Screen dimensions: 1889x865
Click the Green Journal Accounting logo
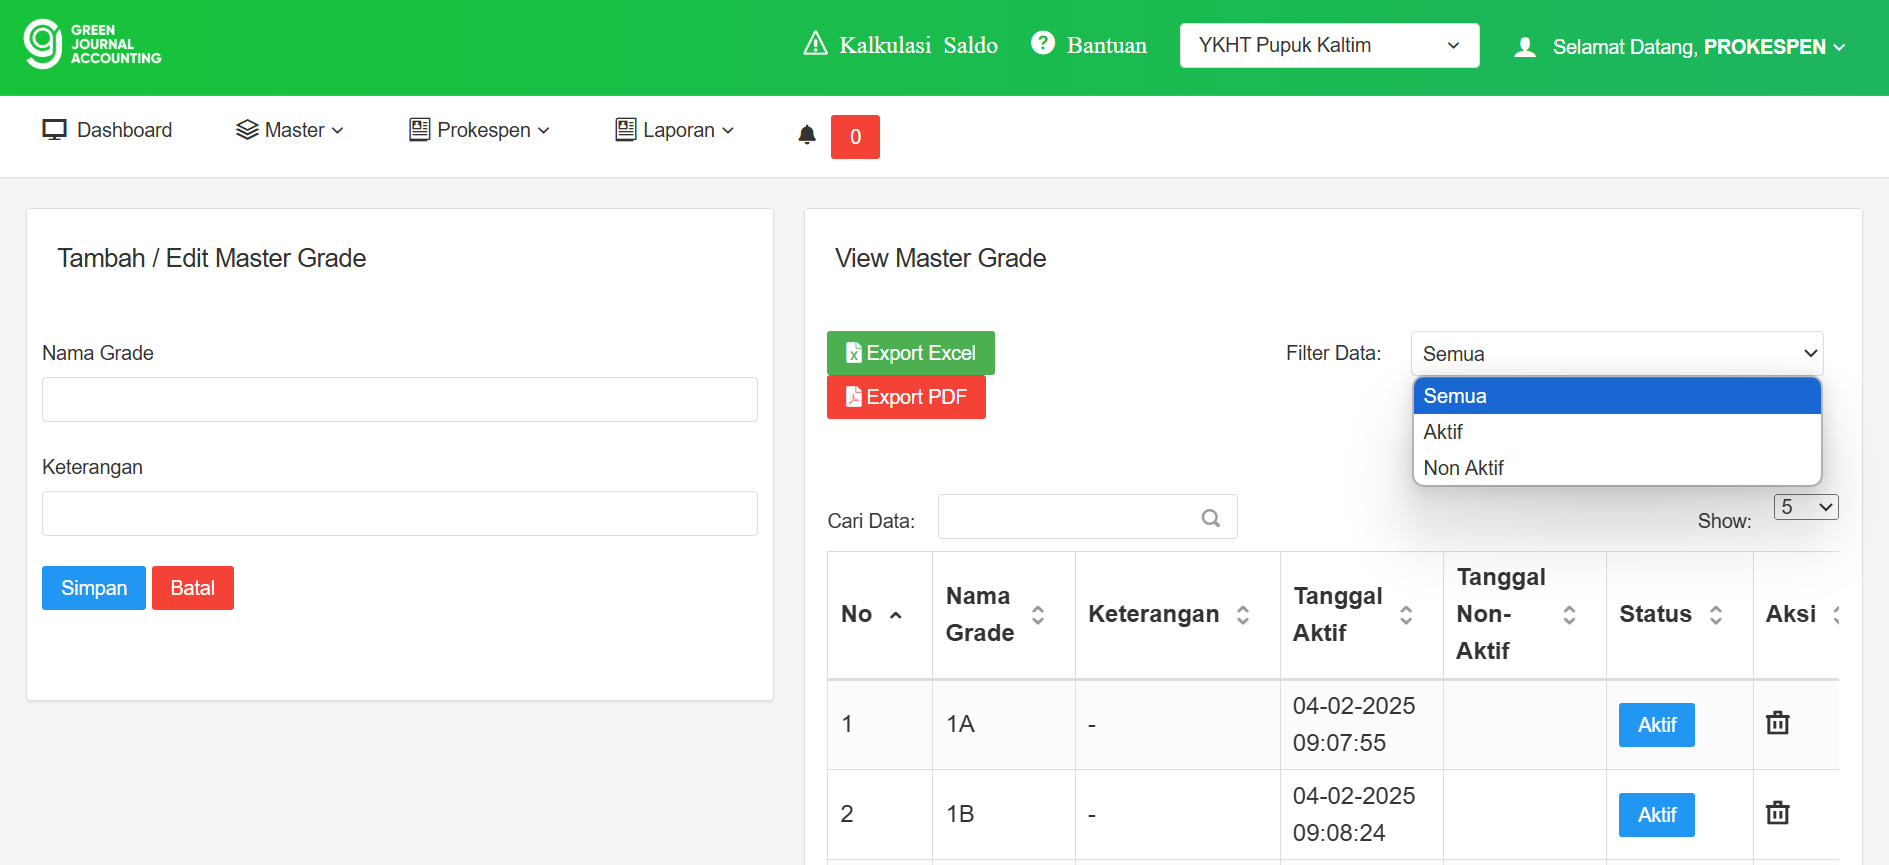(92, 45)
